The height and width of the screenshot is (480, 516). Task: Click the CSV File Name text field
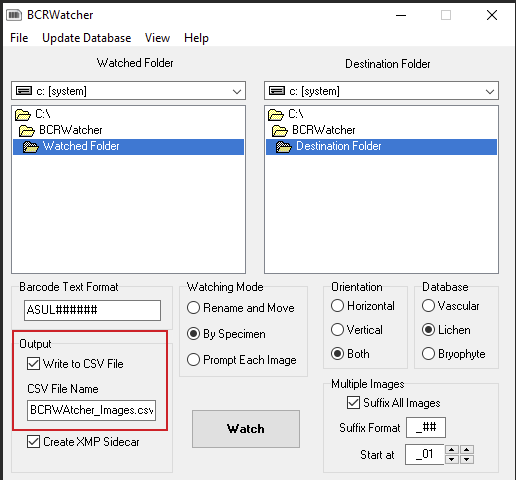tap(91, 410)
